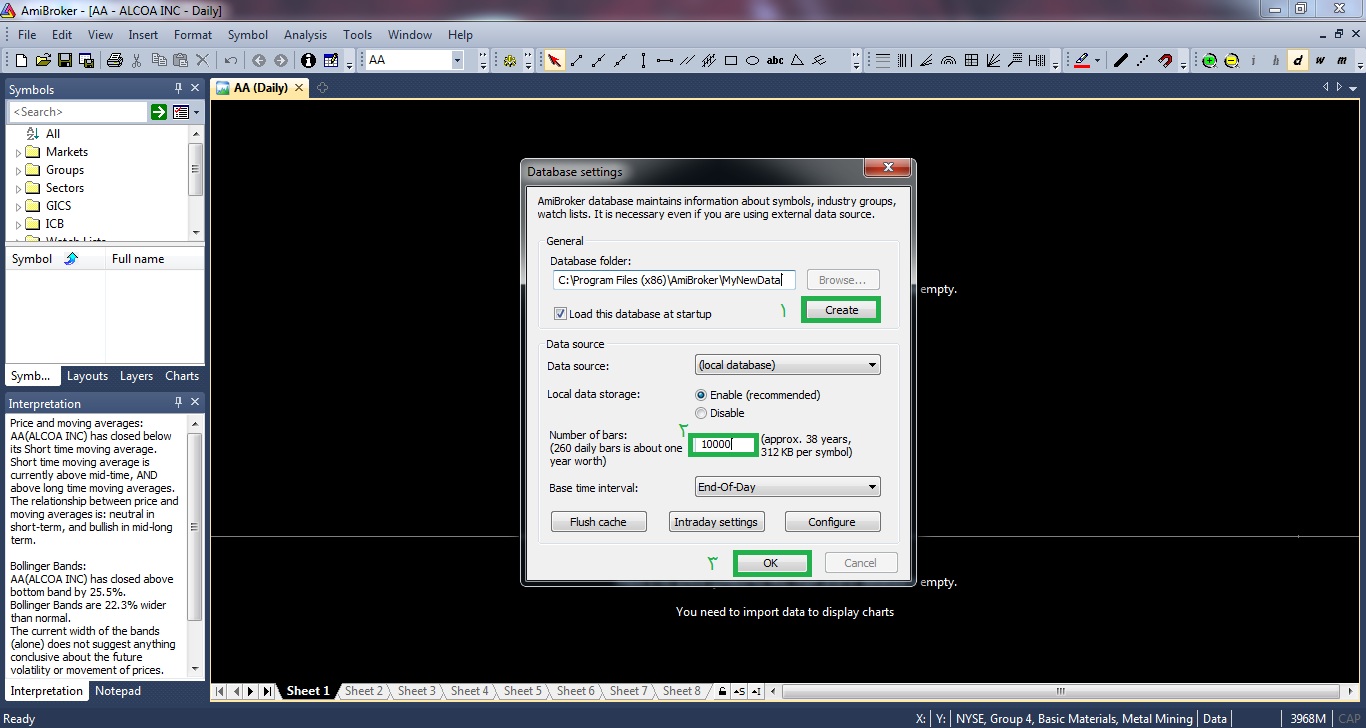Switch chart to weekly interval 'w'

pos(1320,61)
